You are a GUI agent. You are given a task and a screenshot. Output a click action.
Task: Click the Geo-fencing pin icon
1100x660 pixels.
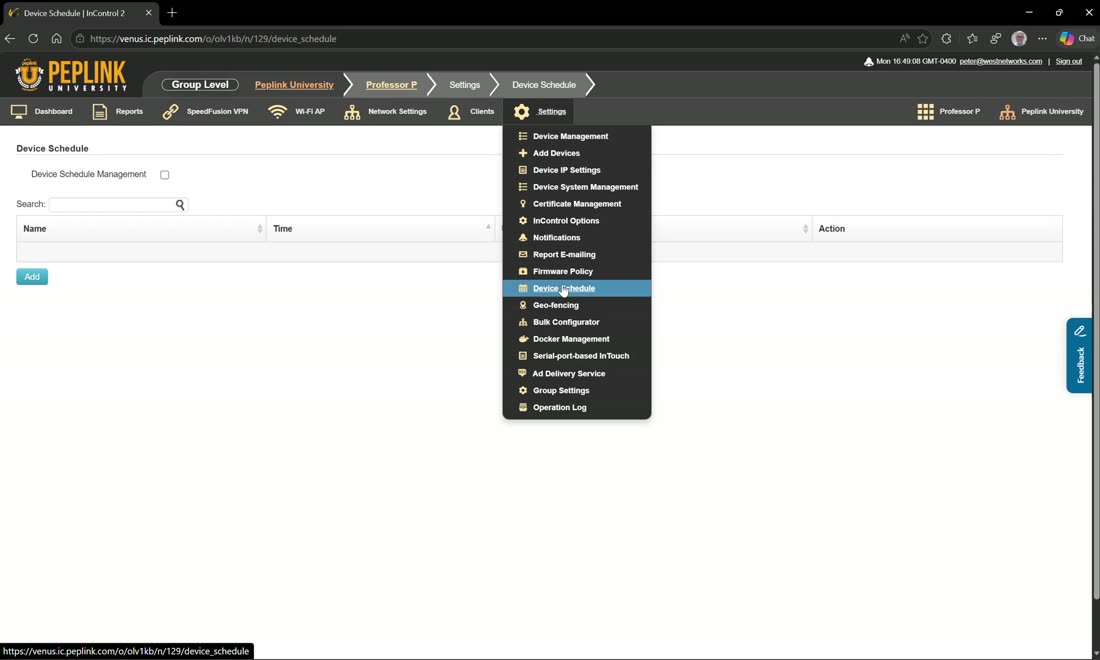click(x=523, y=305)
